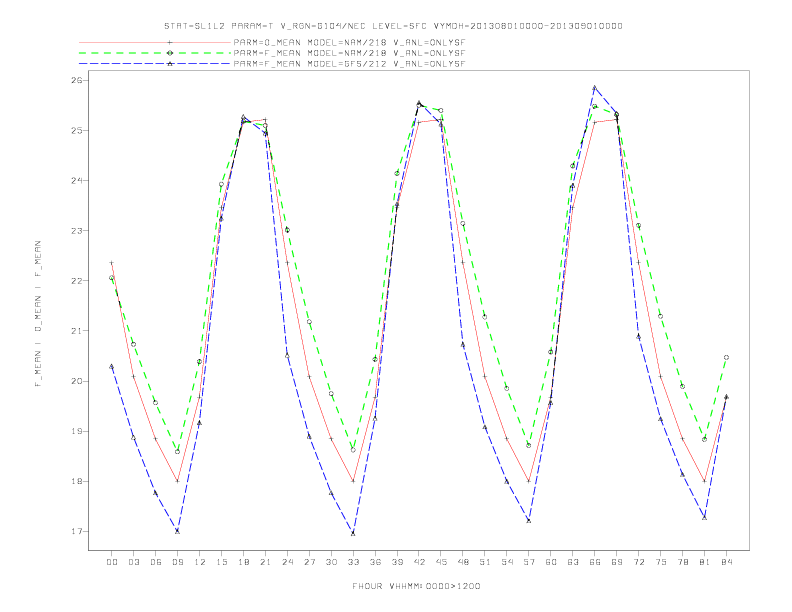Click x-axis forecast hour label 72
The image size is (792, 612).
point(638,562)
